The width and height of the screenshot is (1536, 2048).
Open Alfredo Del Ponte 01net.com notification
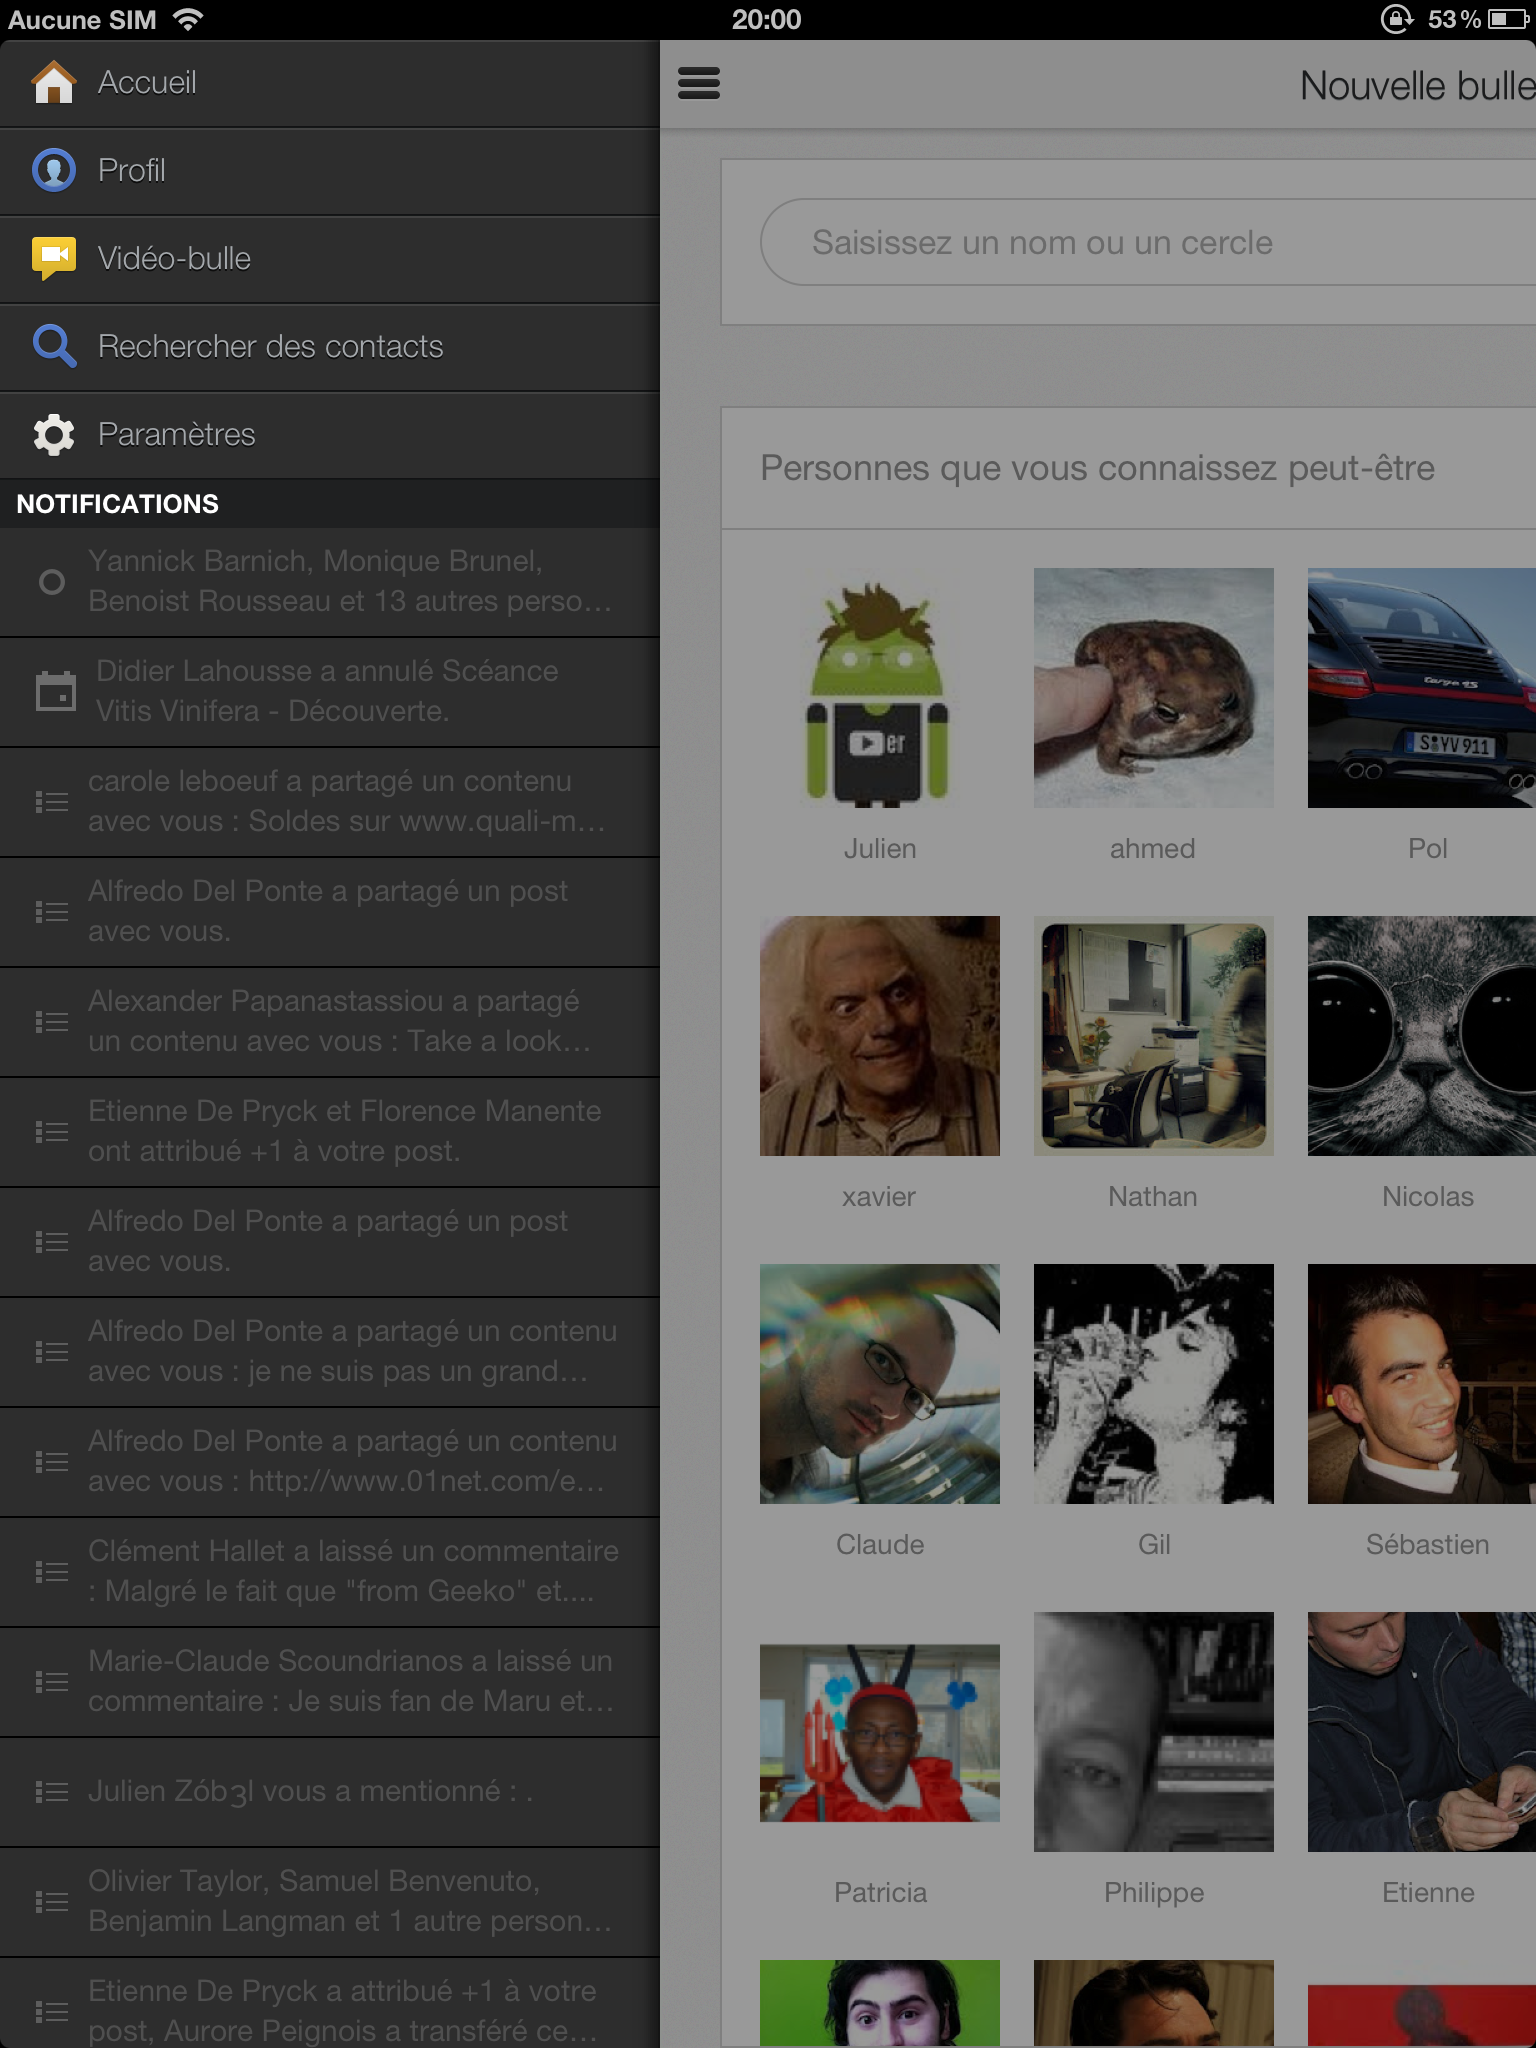click(330, 1462)
